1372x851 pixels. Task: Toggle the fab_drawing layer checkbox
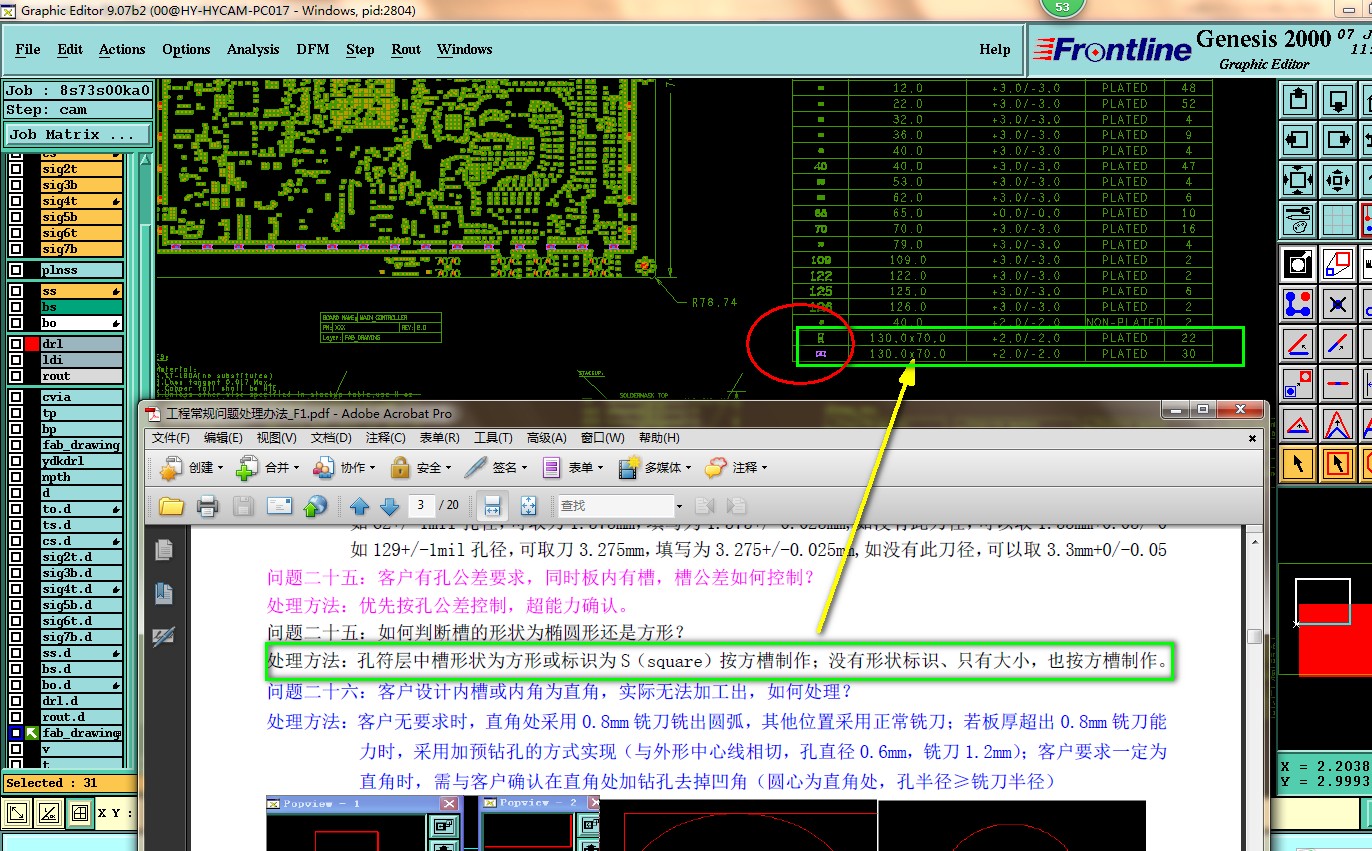tap(16, 445)
